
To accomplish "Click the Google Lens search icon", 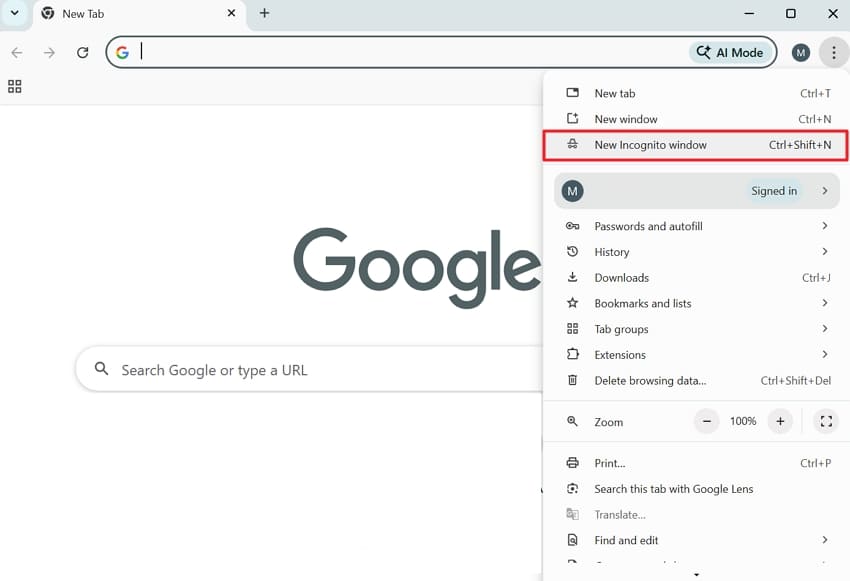I will (x=572, y=489).
